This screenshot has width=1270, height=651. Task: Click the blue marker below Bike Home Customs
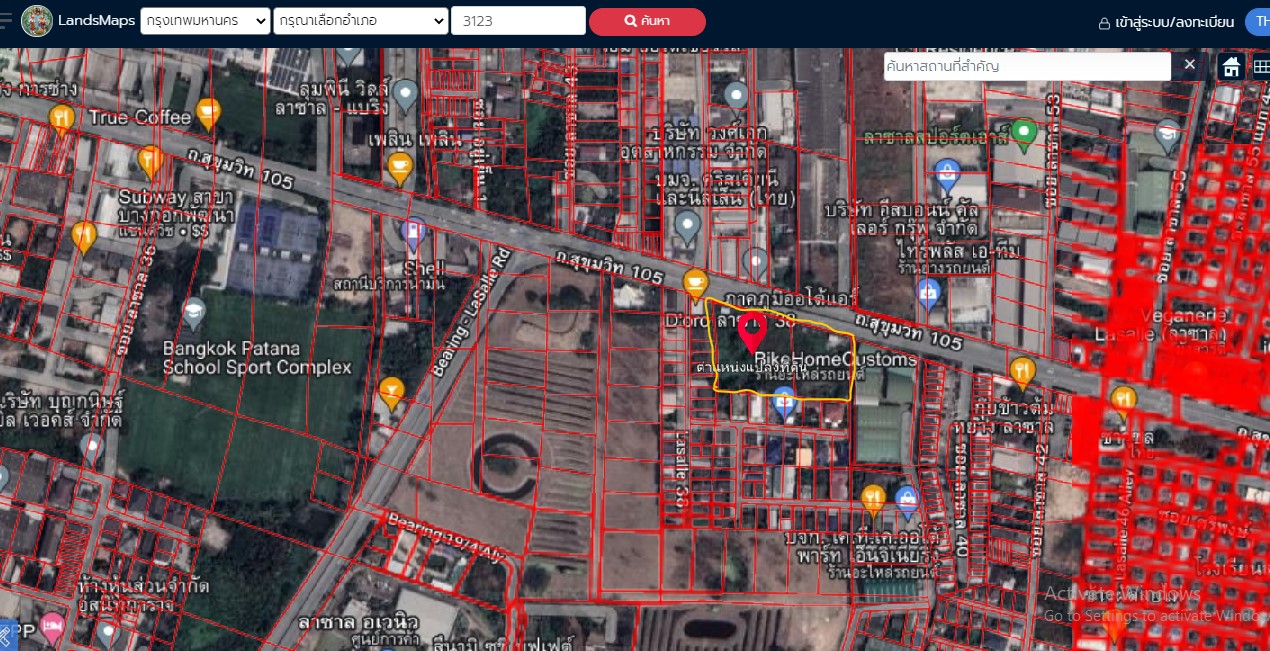[785, 402]
